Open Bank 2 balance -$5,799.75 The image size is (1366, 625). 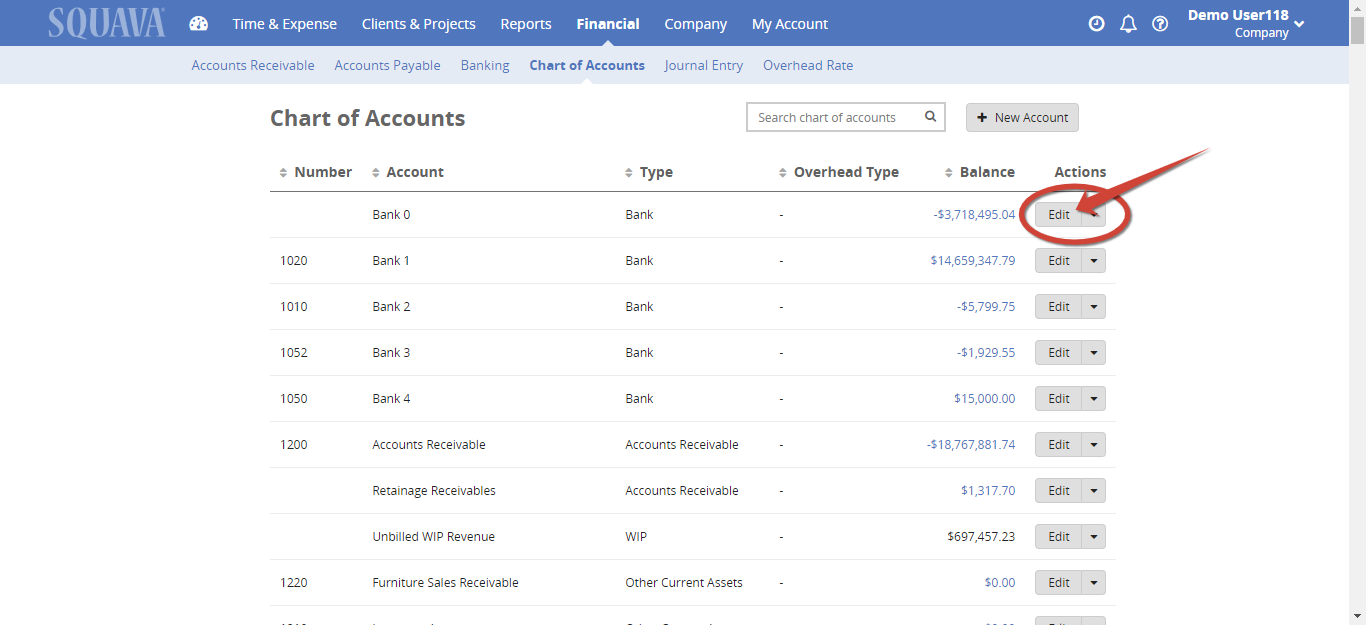tap(986, 307)
